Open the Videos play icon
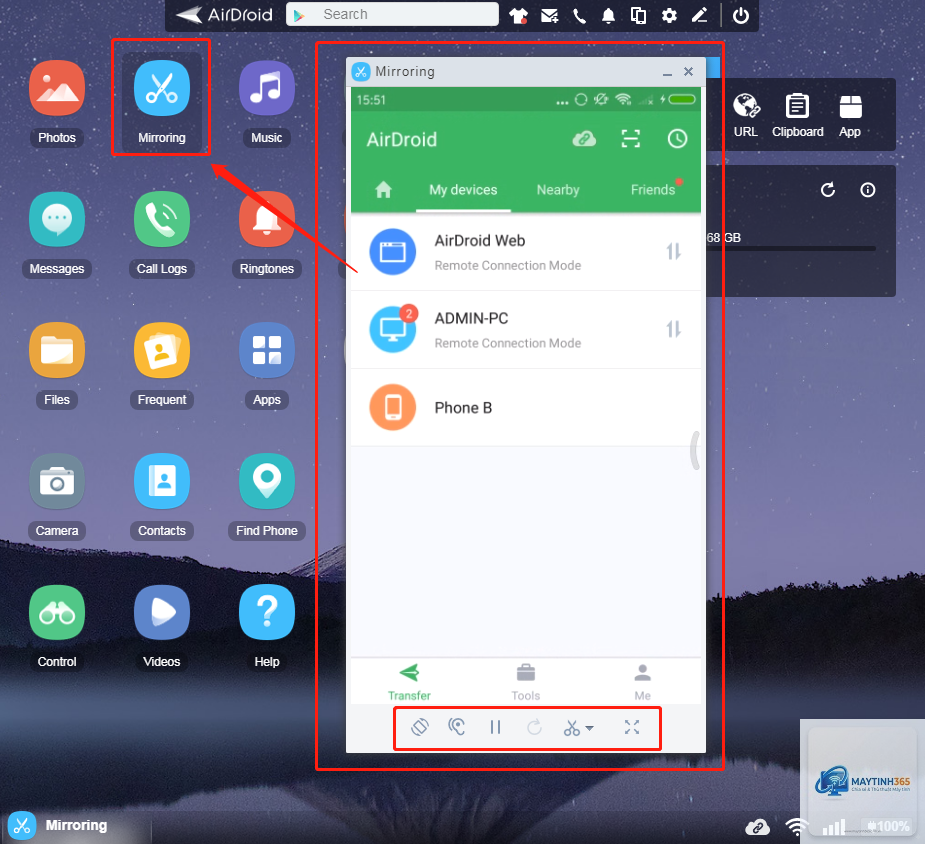This screenshot has height=844, width=925. (x=162, y=612)
